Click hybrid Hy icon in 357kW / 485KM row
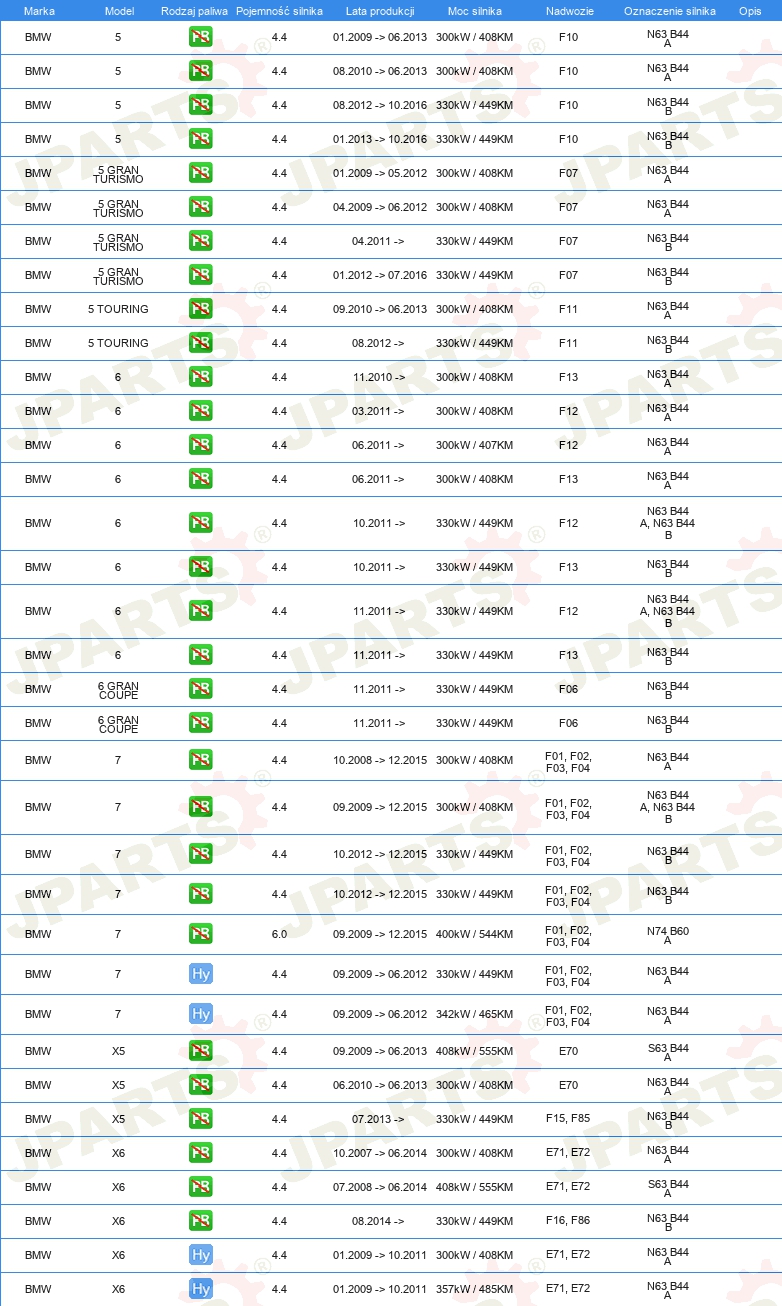 [x=200, y=1289]
